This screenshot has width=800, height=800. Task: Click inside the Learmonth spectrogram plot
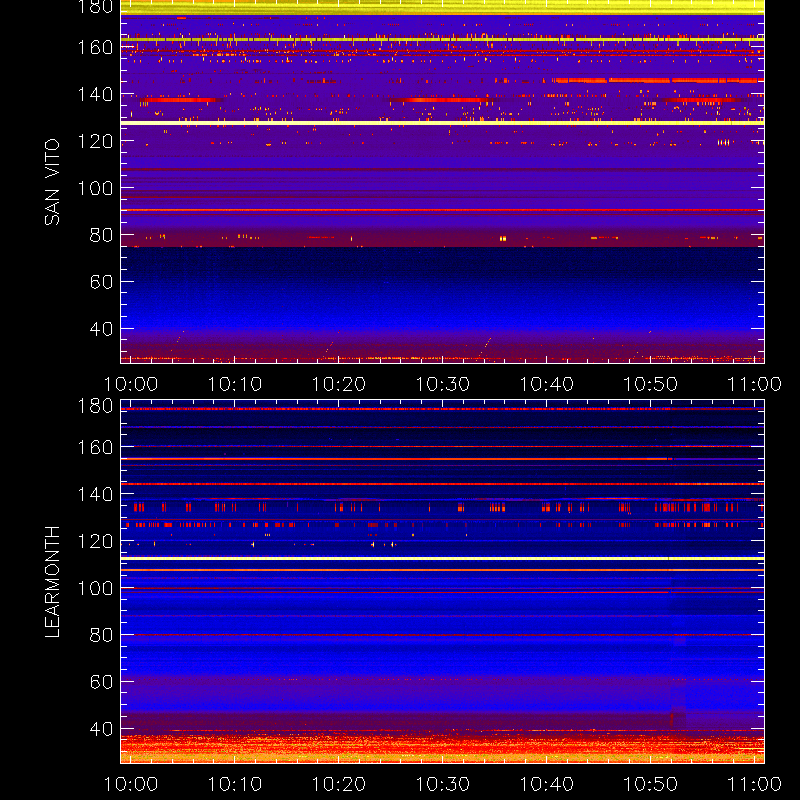[442, 582]
